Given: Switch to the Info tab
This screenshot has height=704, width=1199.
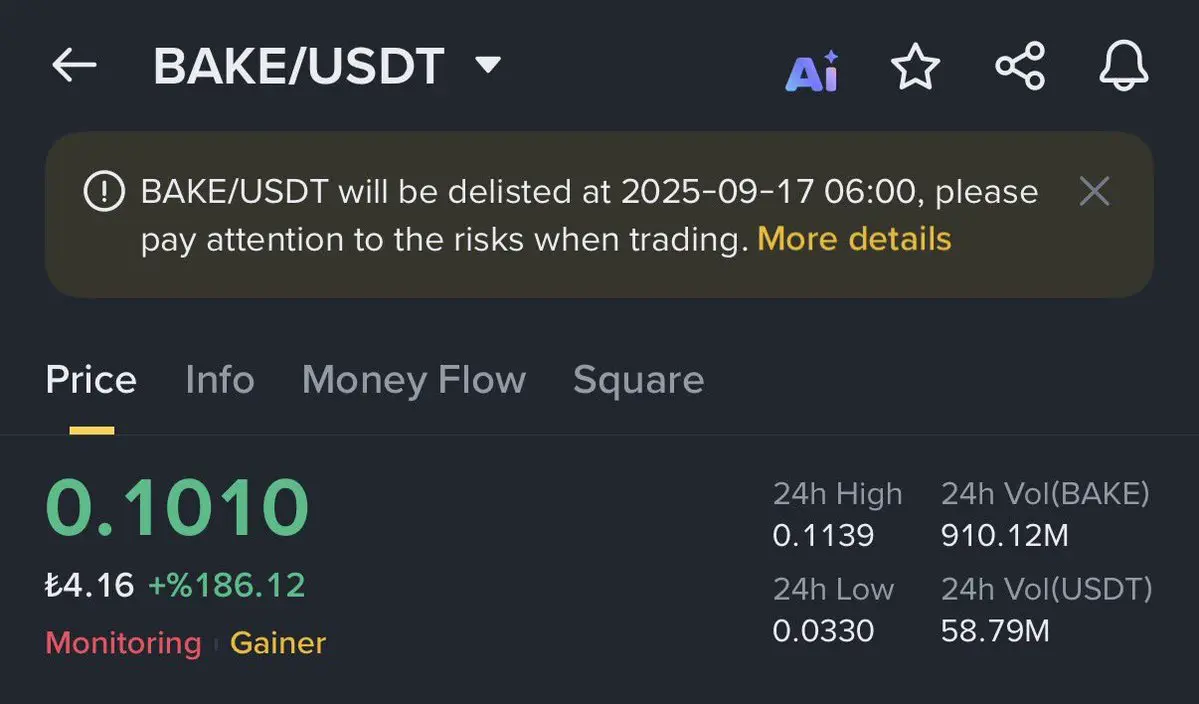Looking at the screenshot, I should 219,380.
